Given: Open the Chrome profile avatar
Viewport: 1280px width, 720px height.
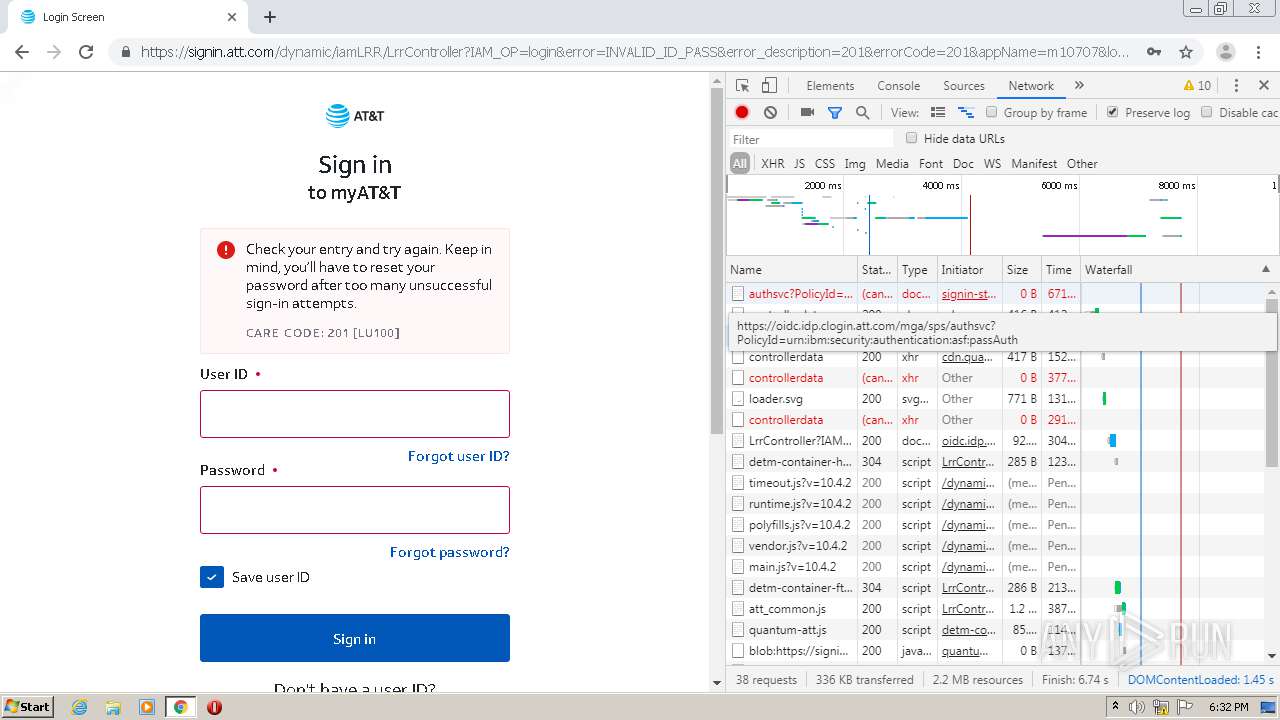Looking at the screenshot, I should 1225,52.
